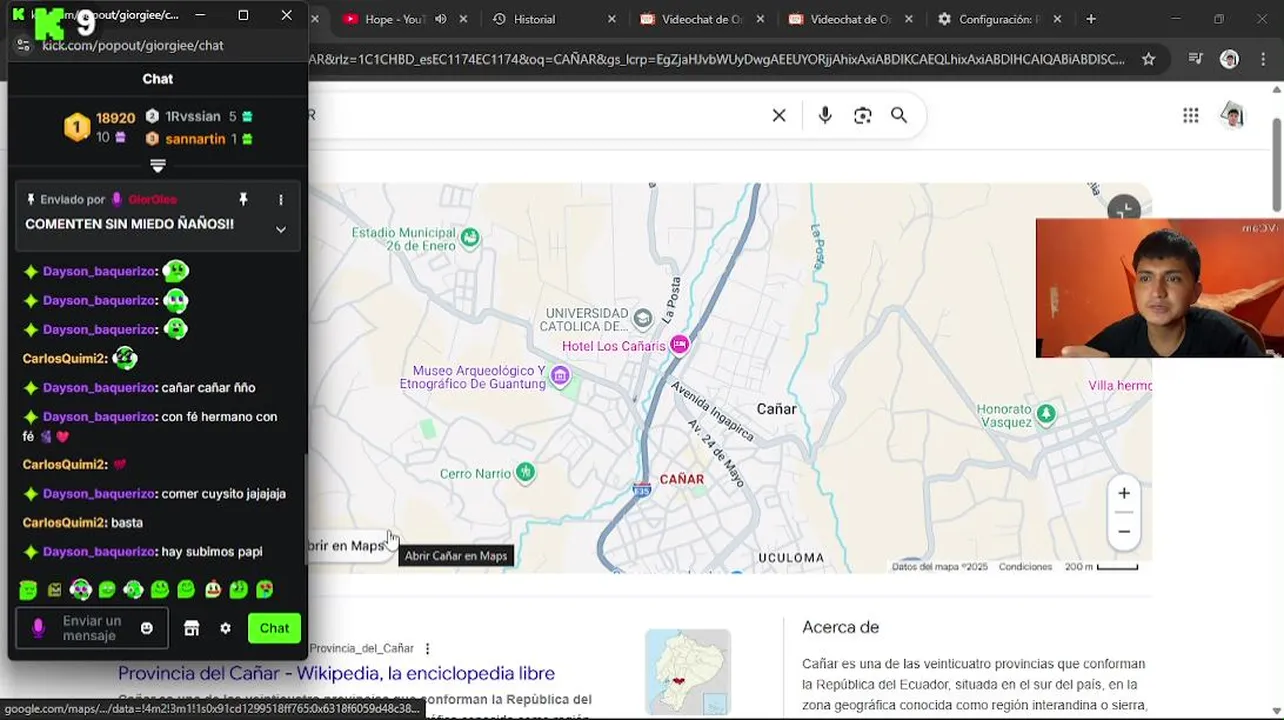Click username sannartin in the leaderboard
This screenshot has width=1284, height=720.
coord(195,139)
